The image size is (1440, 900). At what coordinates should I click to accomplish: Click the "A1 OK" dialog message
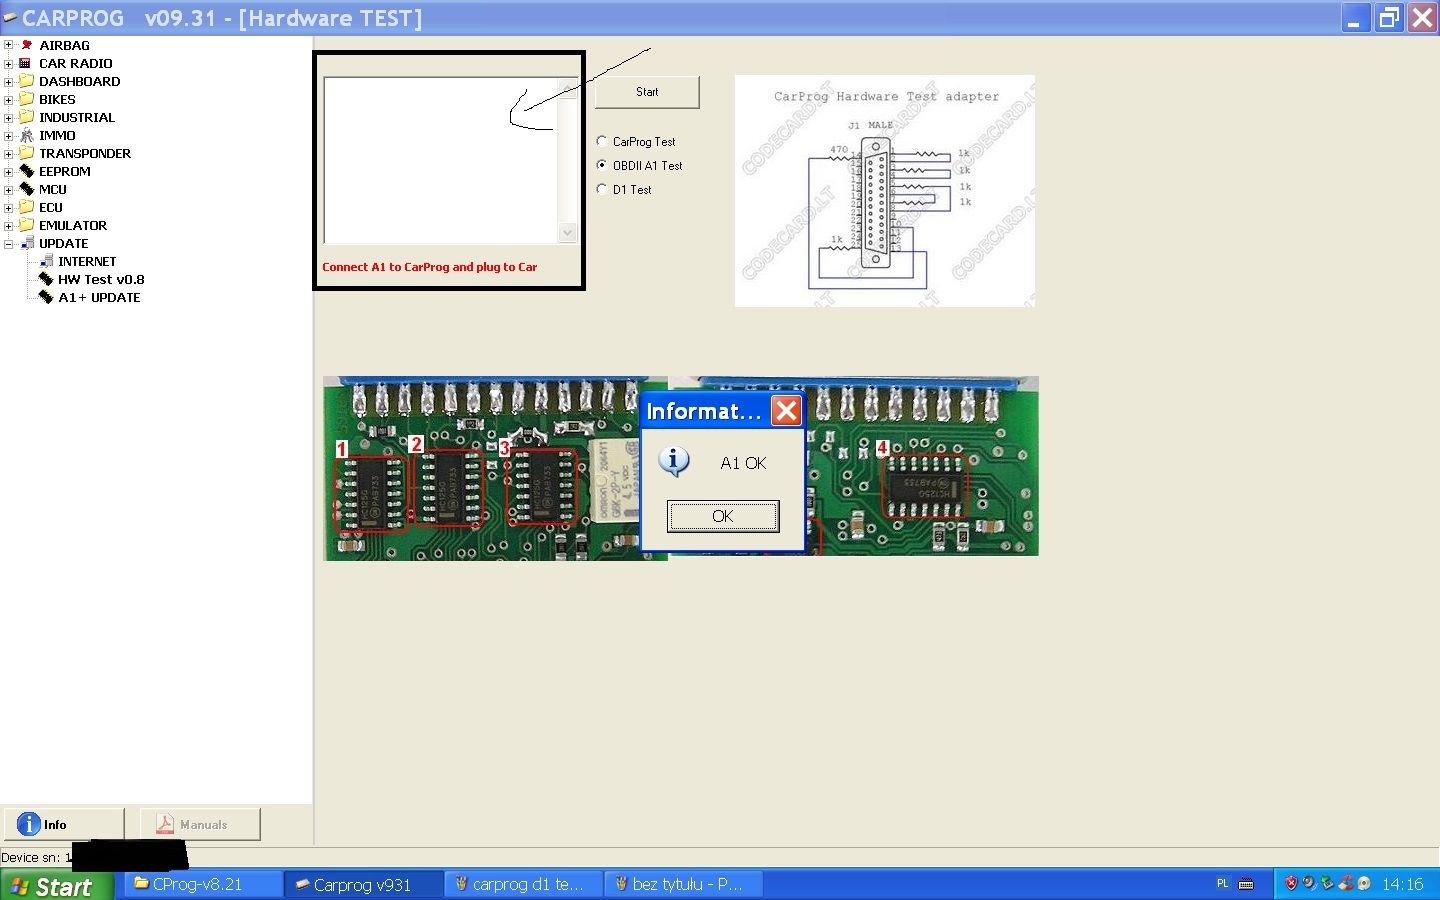[743, 463]
